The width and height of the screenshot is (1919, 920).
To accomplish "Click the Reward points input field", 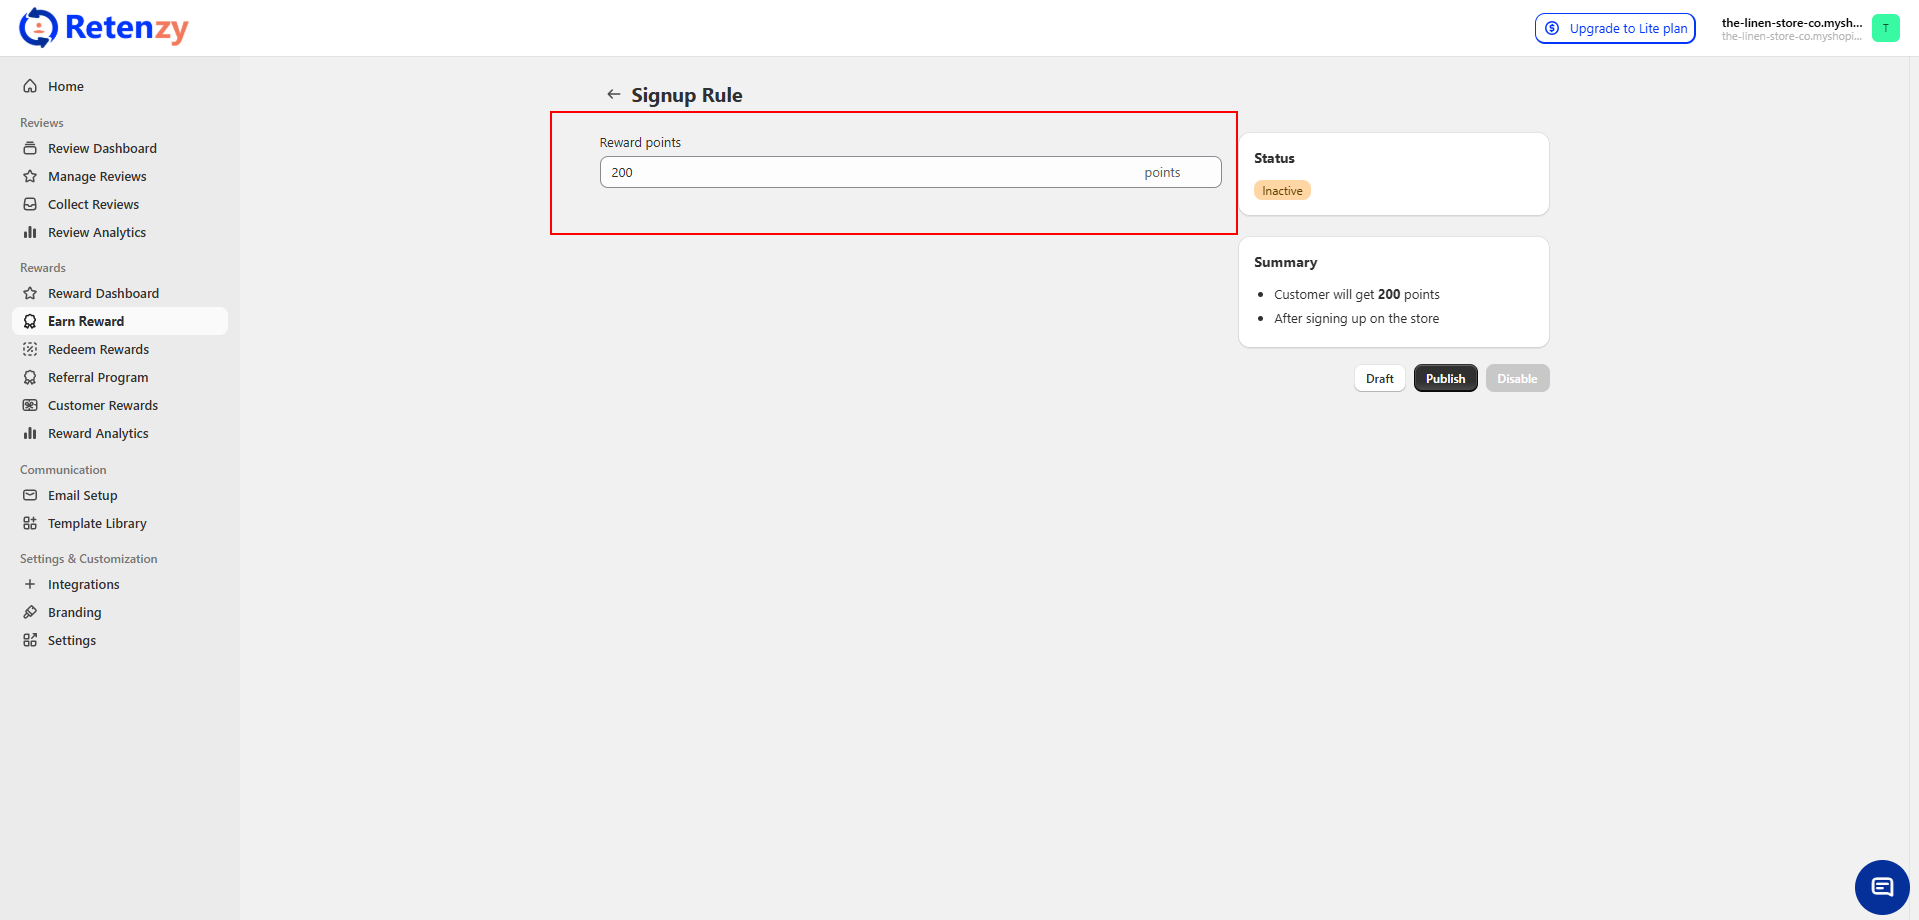I will [870, 172].
